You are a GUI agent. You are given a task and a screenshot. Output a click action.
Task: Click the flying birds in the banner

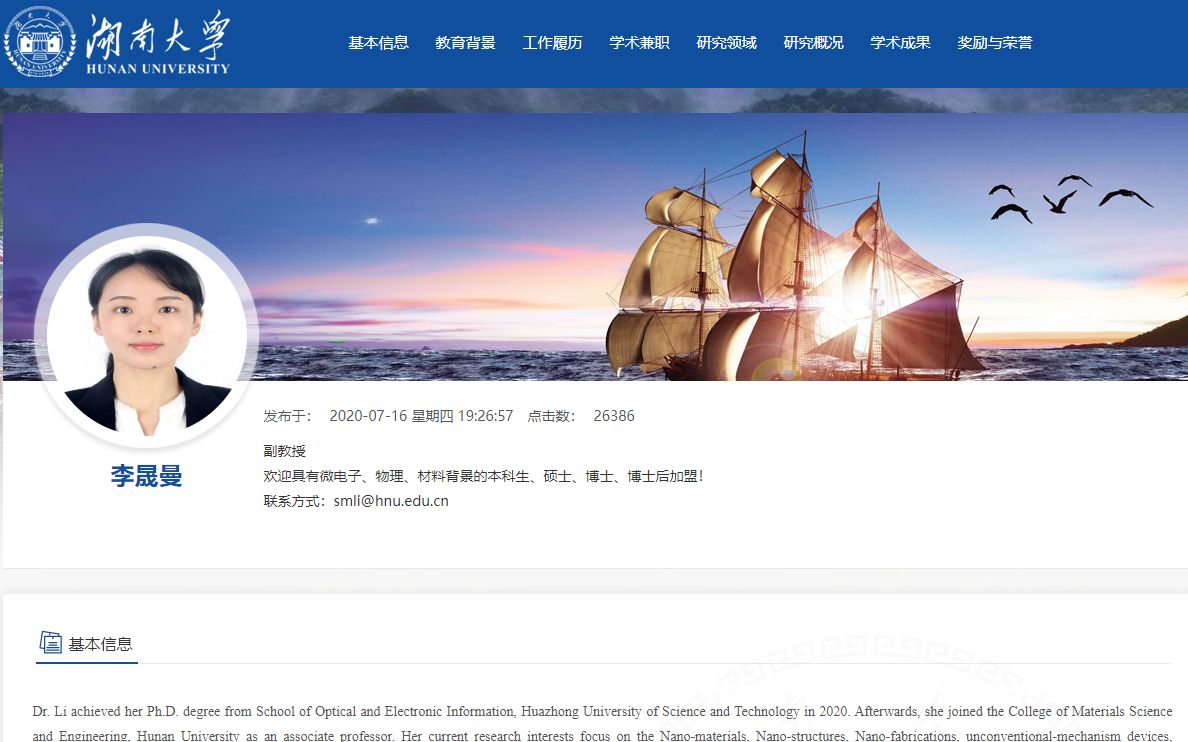click(1070, 199)
